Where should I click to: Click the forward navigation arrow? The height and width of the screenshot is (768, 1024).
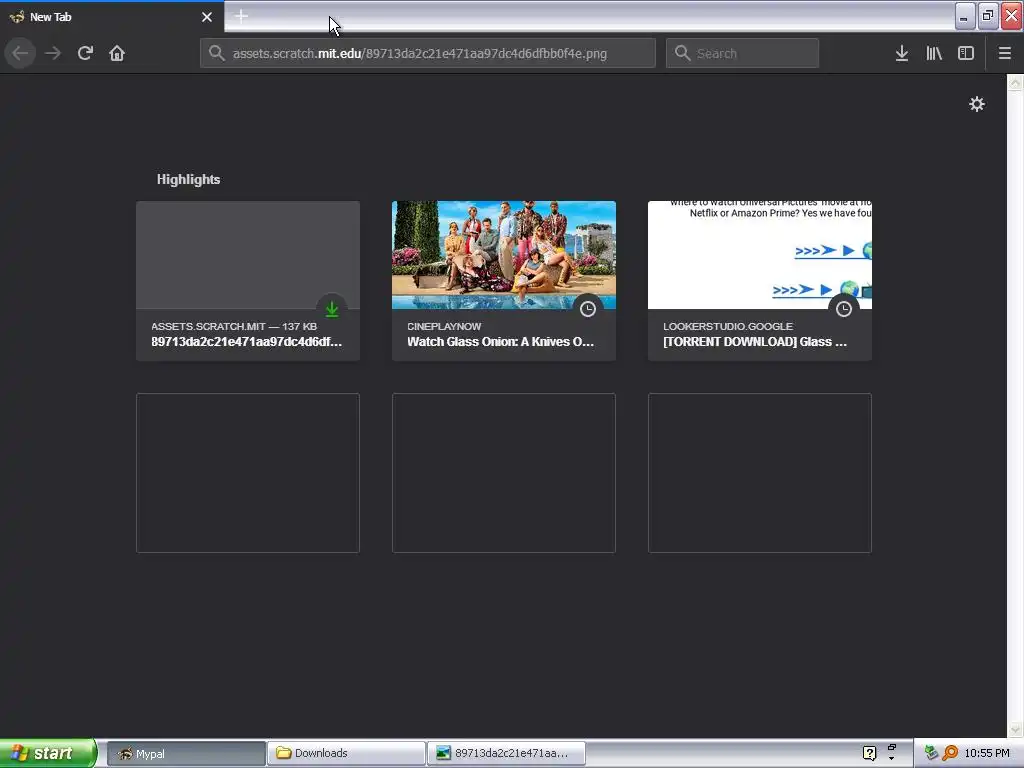[53, 53]
